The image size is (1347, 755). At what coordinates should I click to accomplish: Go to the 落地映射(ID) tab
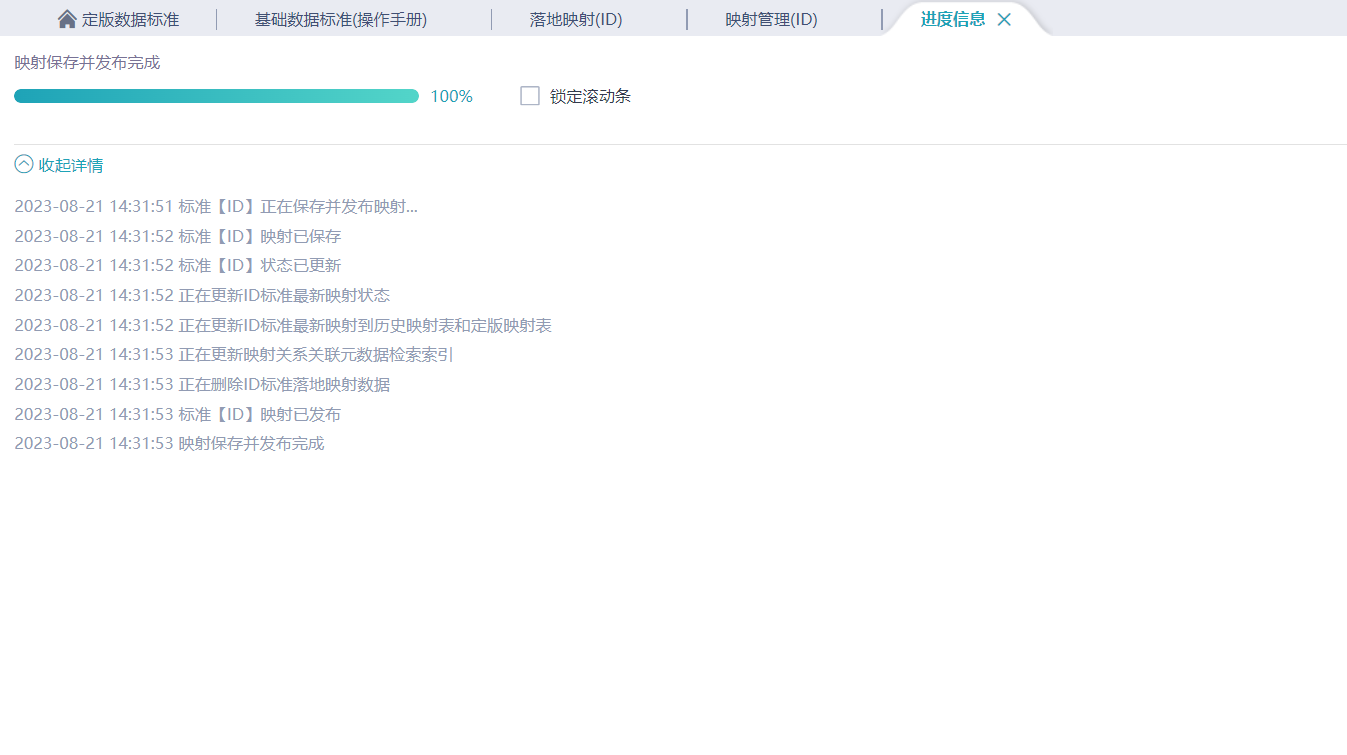tap(576, 20)
